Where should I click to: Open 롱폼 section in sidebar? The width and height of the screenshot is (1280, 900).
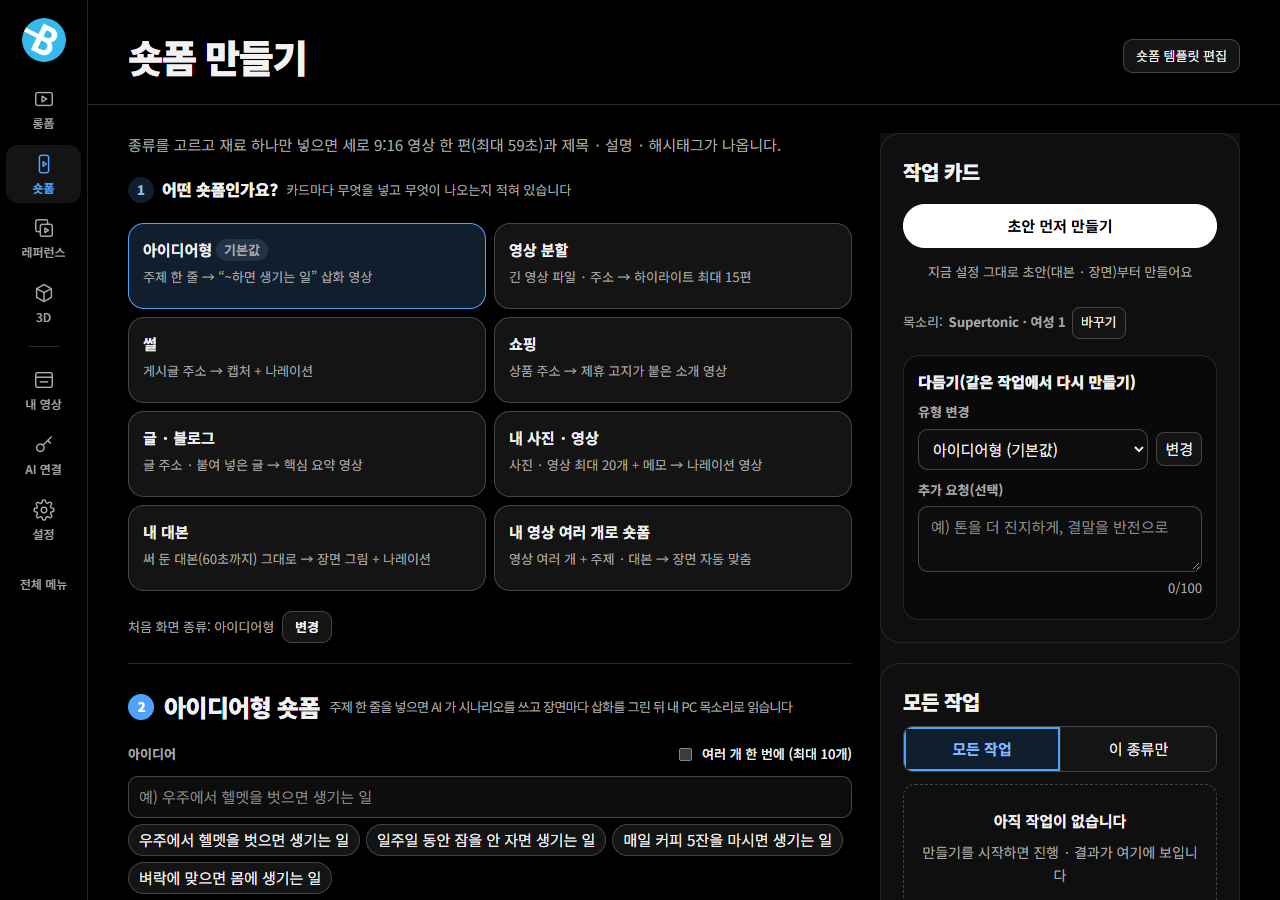tap(43, 110)
